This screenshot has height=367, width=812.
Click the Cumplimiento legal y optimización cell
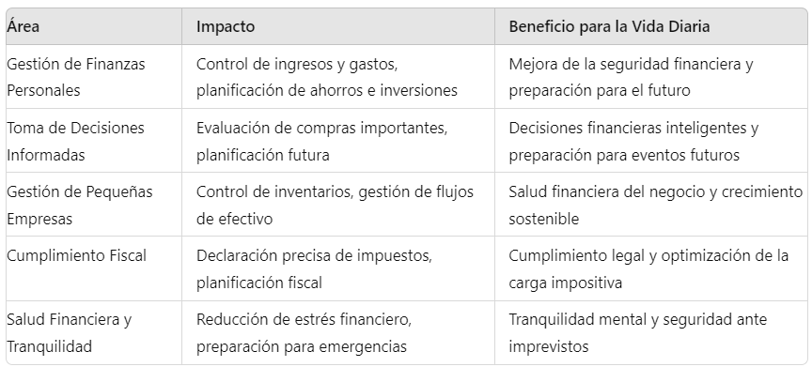pyautogui.click(x=651, y=268)
